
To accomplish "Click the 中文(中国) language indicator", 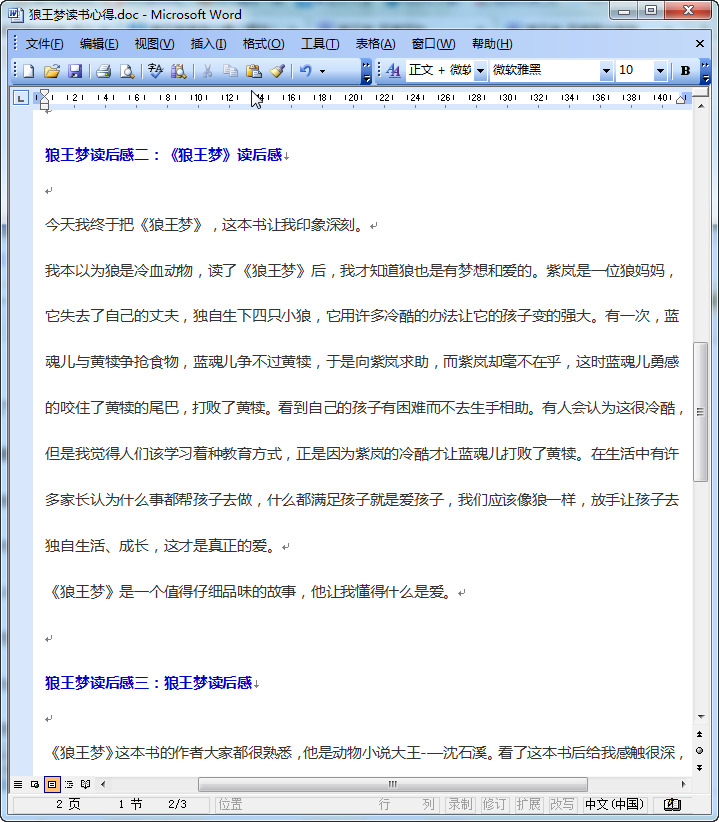I will (x=614, y=804).
